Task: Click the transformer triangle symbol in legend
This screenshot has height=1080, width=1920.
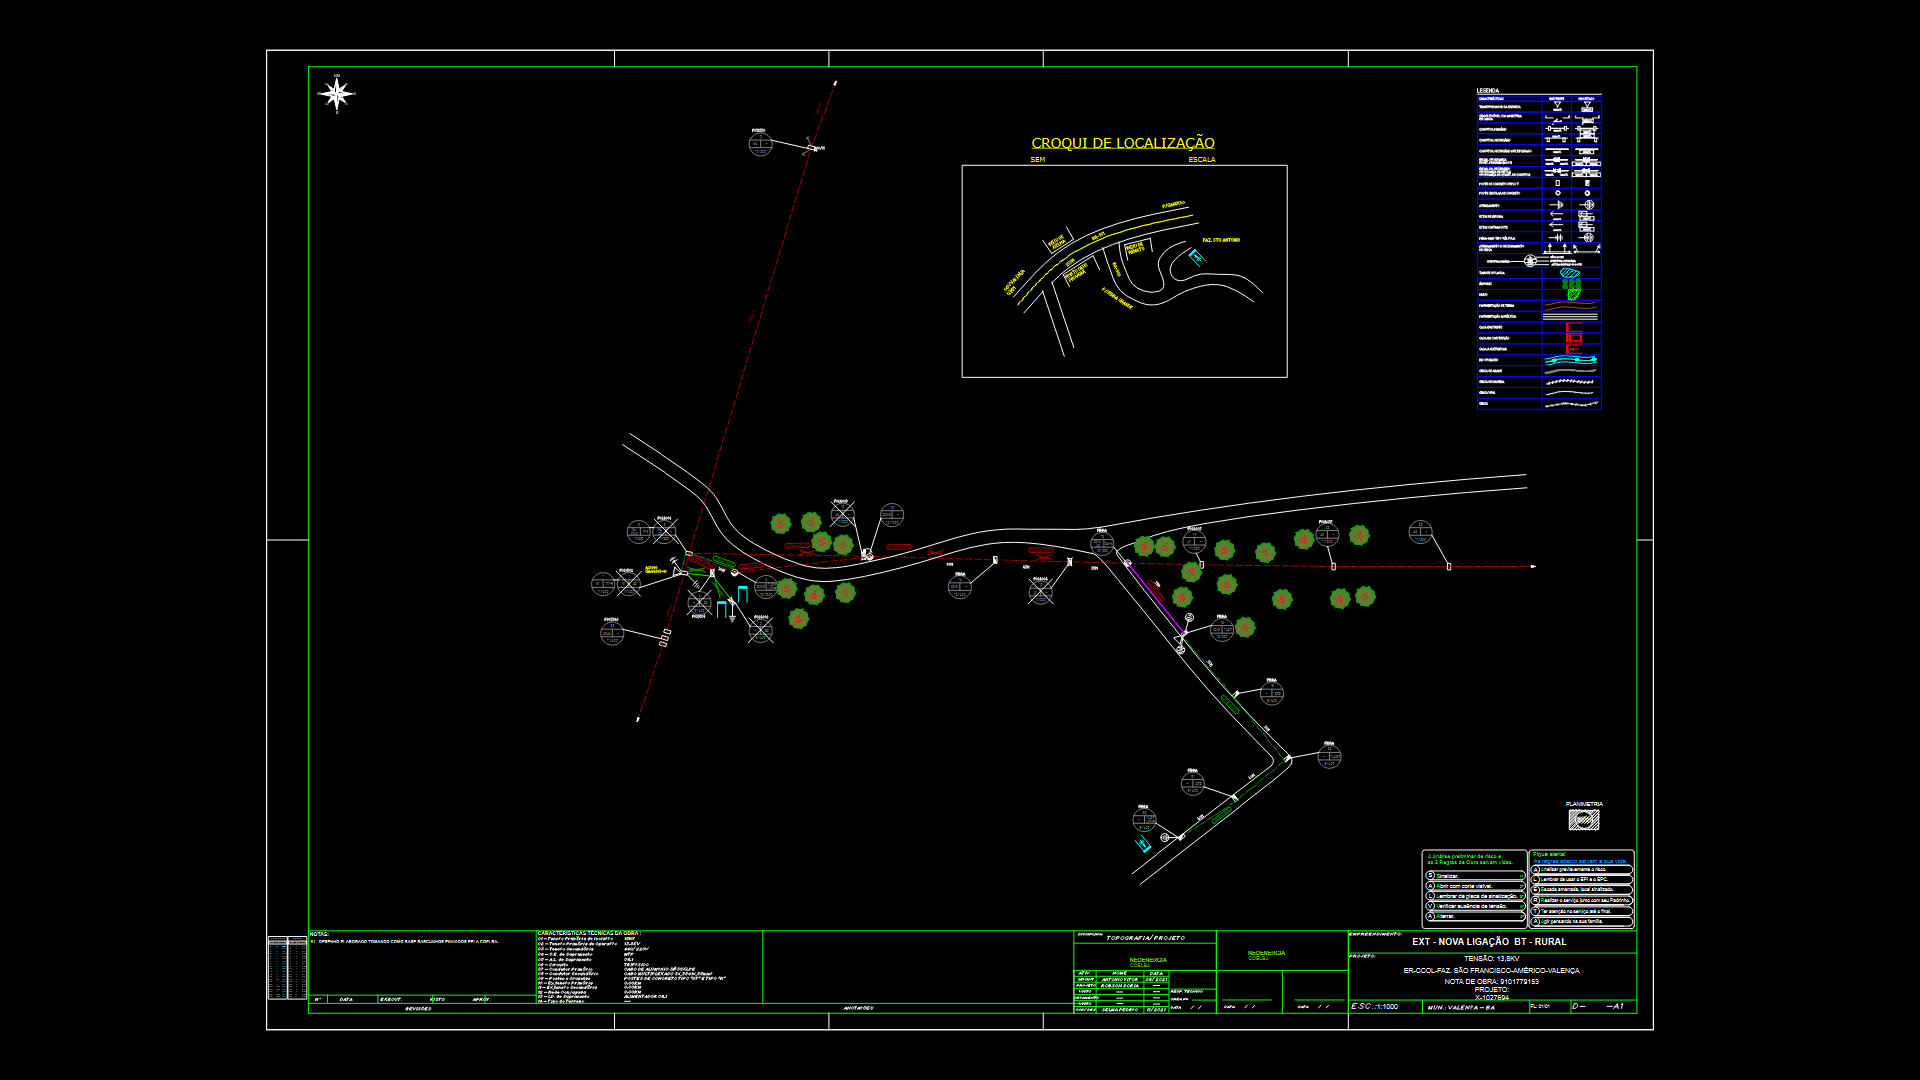Action: pos(1557,105)
